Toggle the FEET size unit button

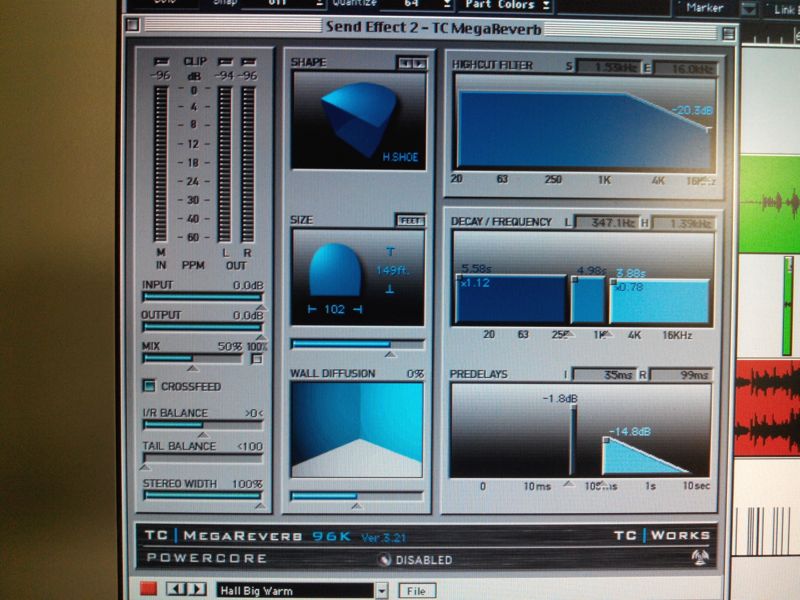410,220
